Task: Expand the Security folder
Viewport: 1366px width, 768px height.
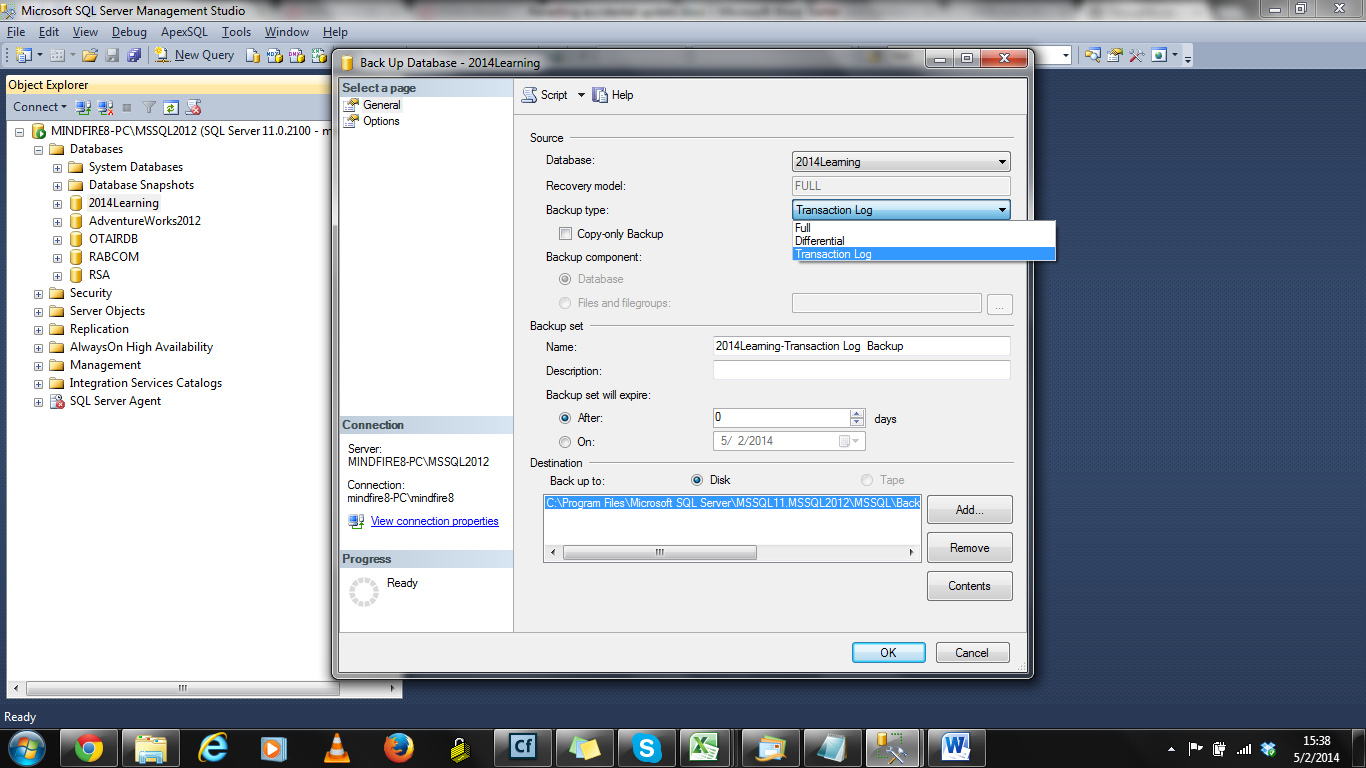Action: (x=39, y=293)
